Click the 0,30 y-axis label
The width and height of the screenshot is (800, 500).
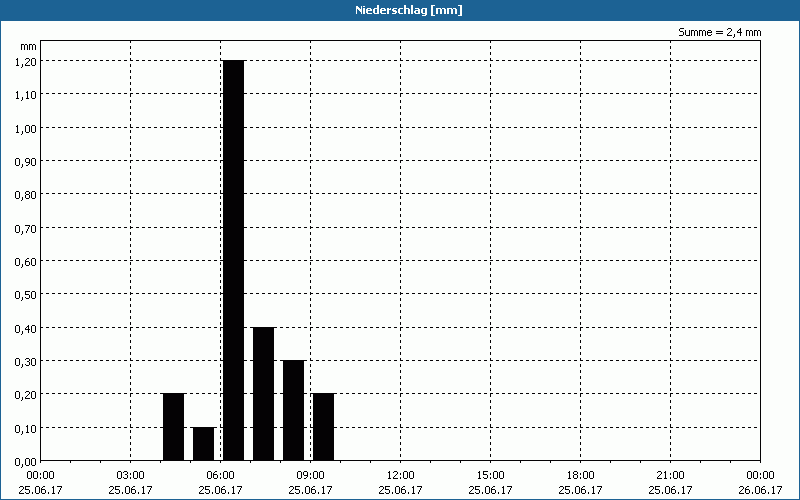pos(26,361)
